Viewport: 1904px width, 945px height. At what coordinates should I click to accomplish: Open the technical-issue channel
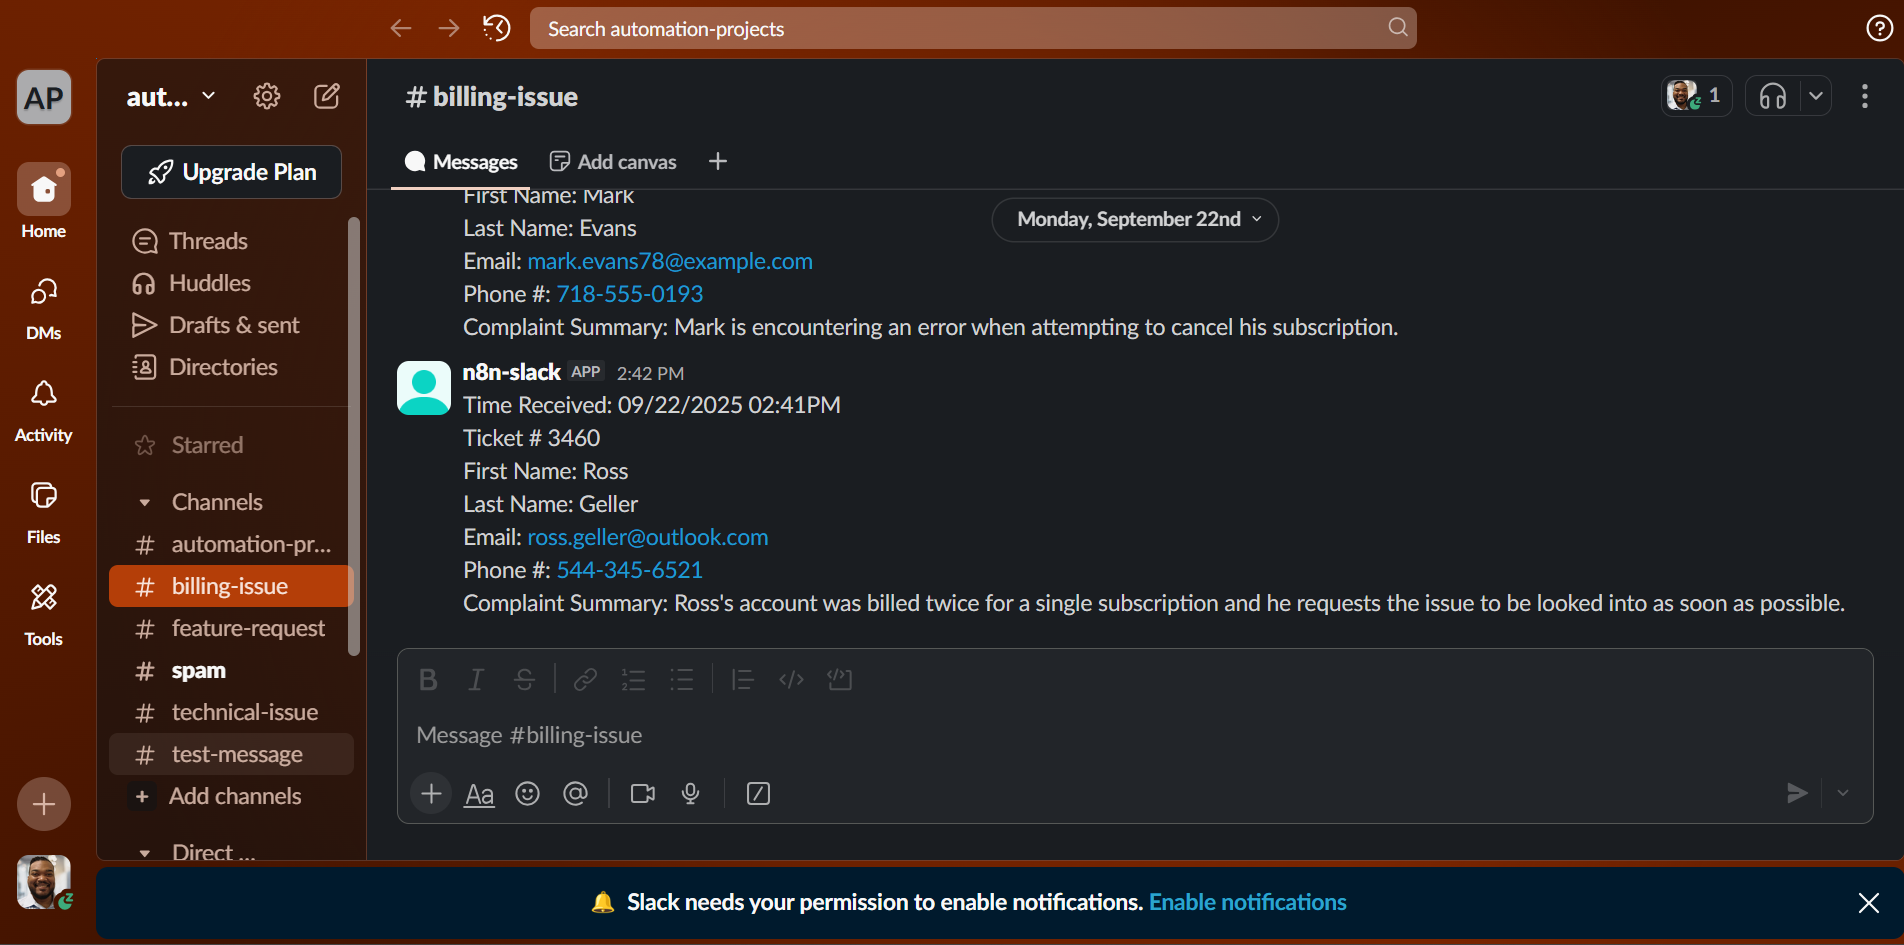[x=231, y=712]
